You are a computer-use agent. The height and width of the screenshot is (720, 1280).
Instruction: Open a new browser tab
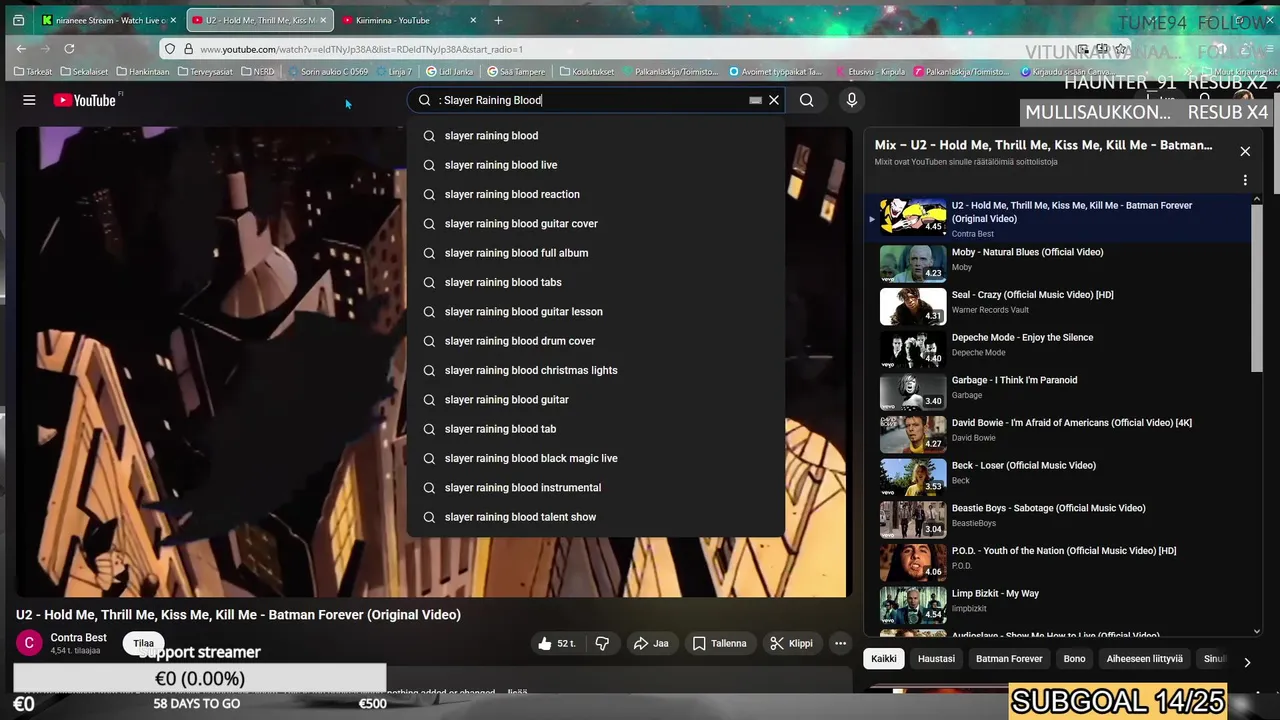point(498,20)
